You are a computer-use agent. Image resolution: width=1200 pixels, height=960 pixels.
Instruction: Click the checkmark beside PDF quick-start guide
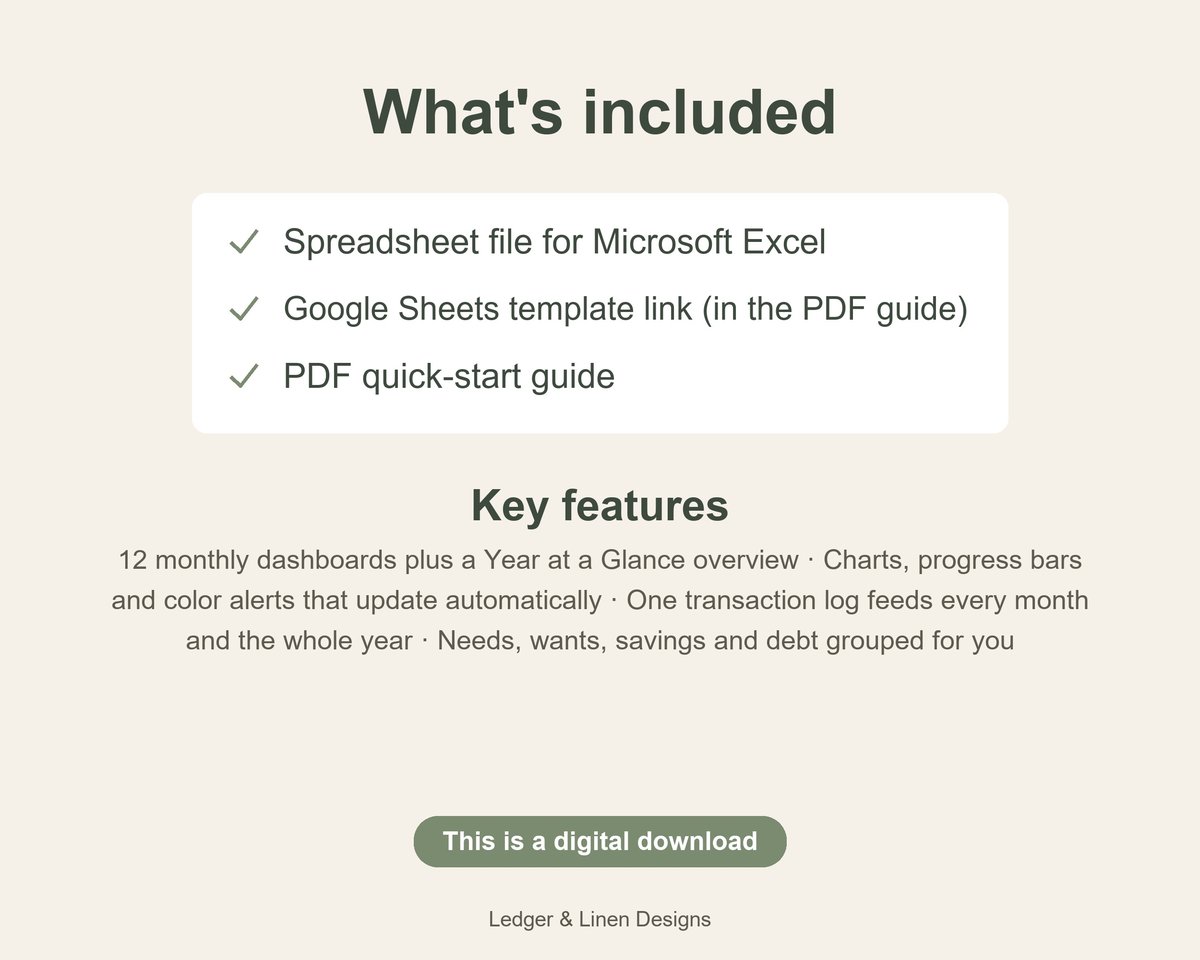pyautogui.click(x=244, y=377)
